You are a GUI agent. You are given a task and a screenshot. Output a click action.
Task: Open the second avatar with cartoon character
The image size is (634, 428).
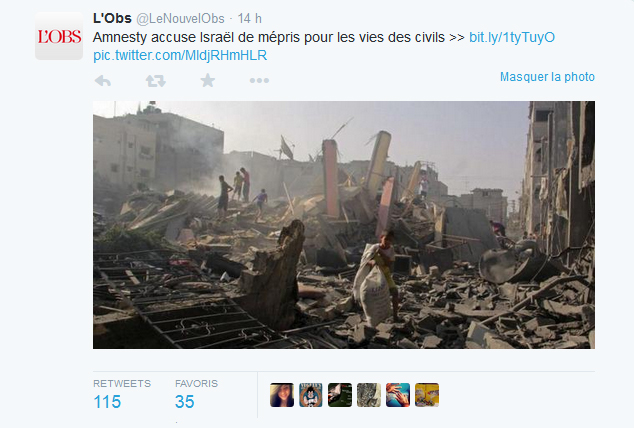coord(311,395)
